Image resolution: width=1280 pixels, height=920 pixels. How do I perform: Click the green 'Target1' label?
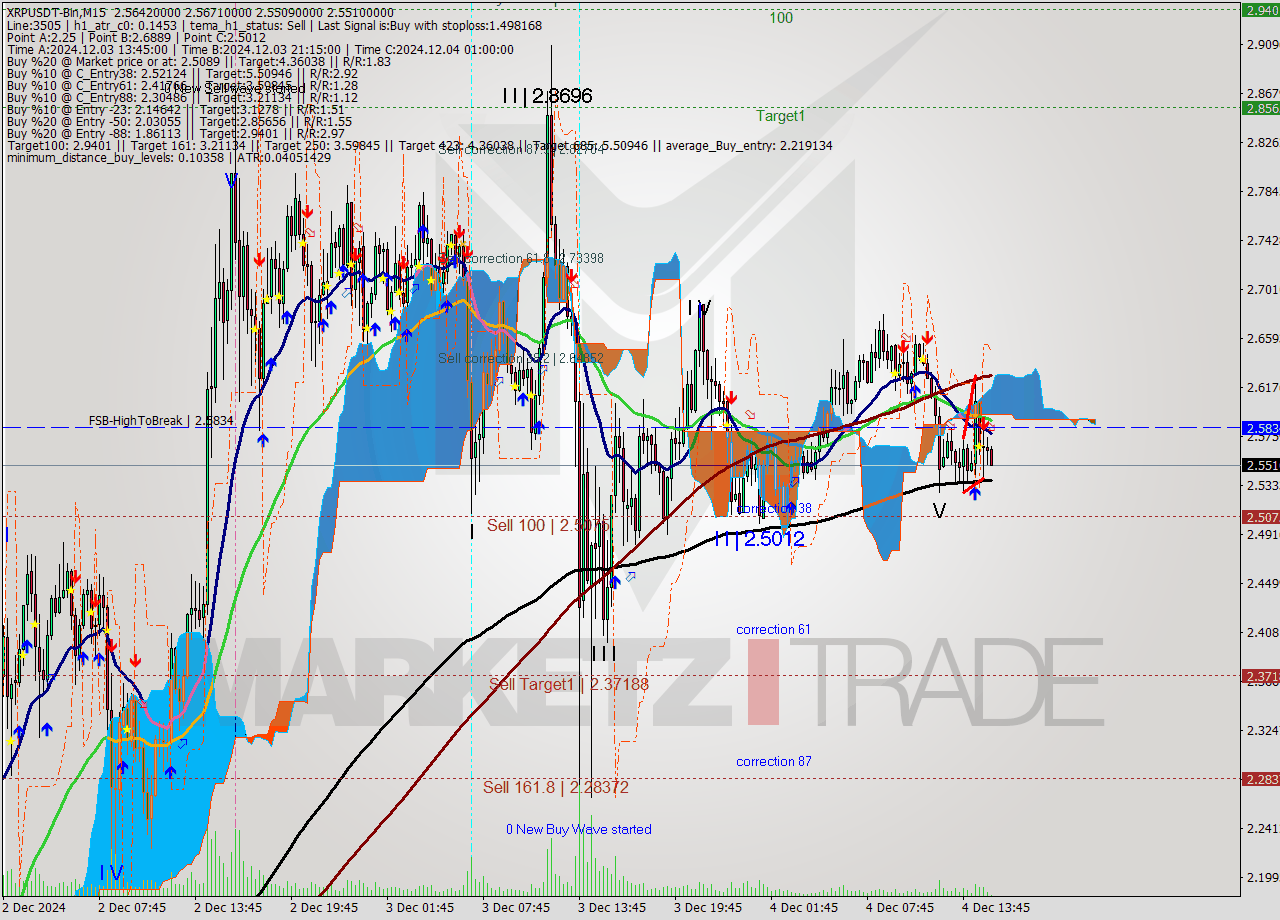(x=780, y=116)
